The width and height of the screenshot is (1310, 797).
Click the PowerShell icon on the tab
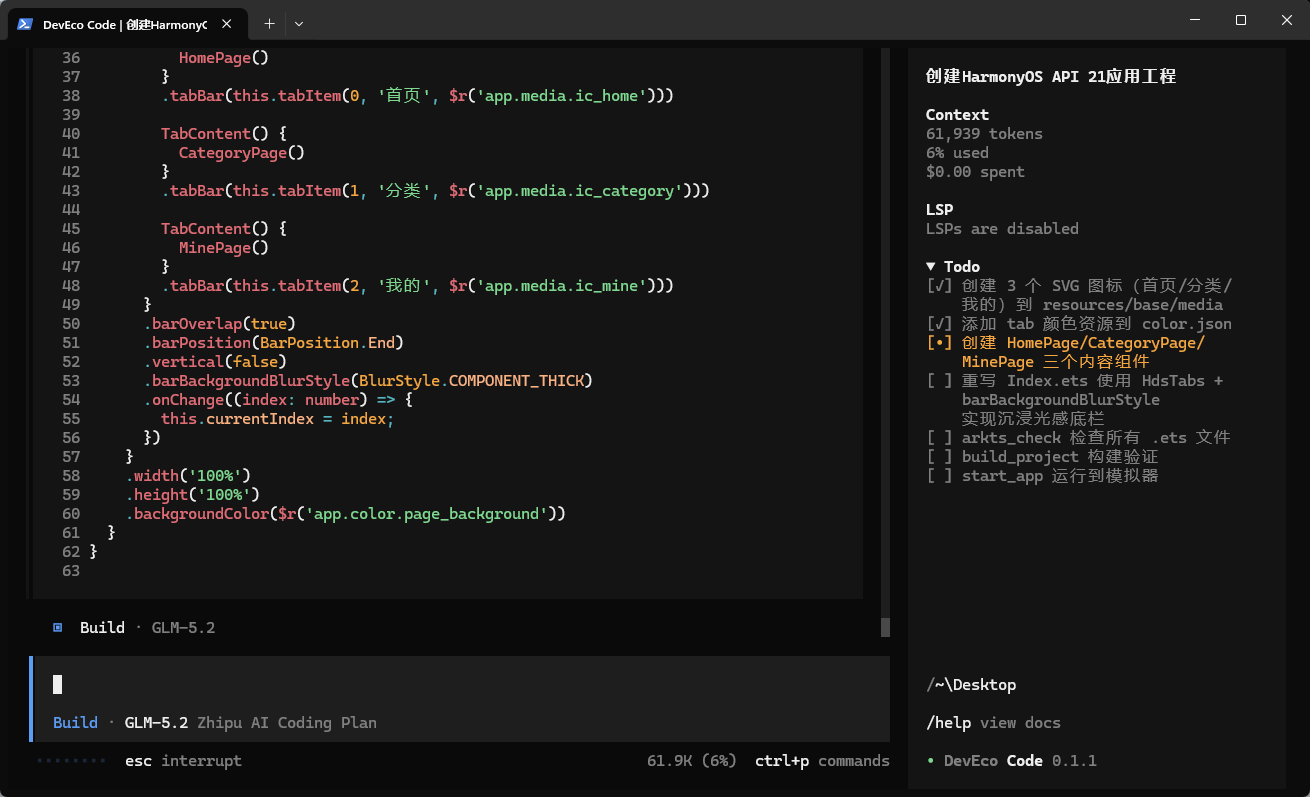tap(25, 24)
